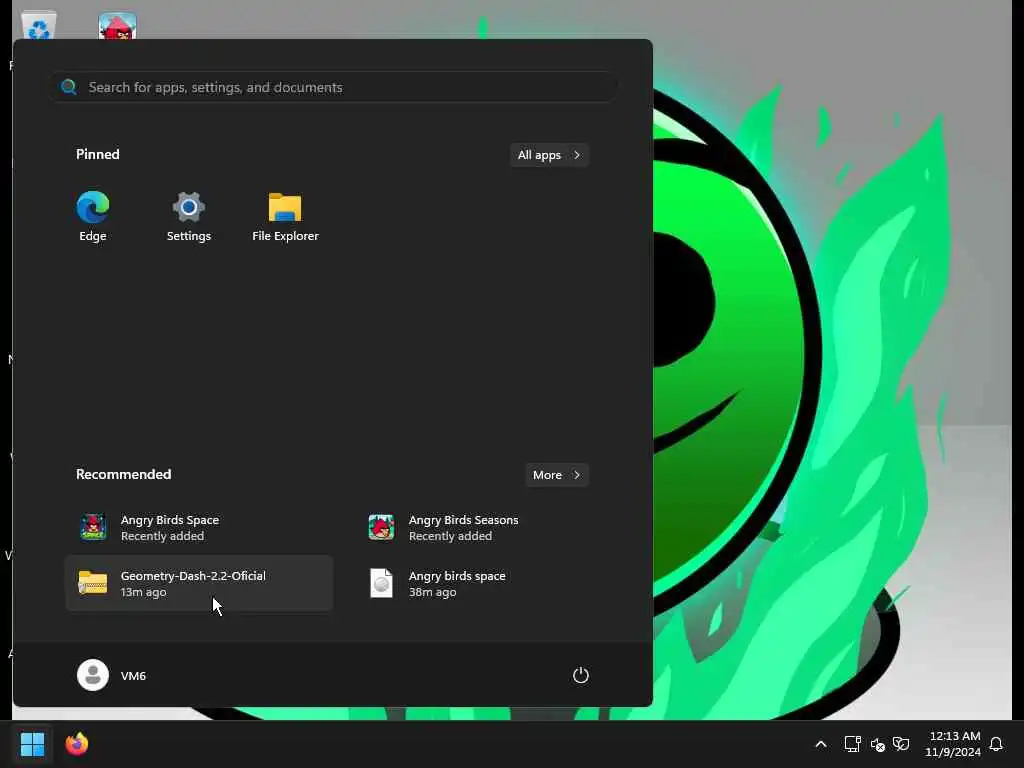This screenshot has height=768, width=1024.
Task: Show More recommended items
Action: tap(557, 475)
